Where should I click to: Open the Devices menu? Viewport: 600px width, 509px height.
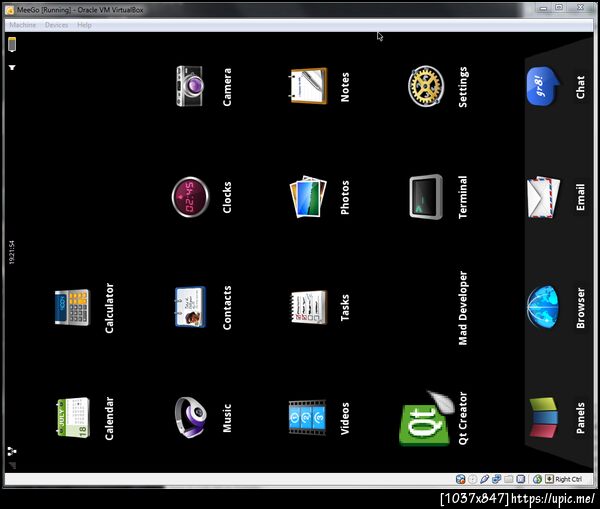coord(56,25)
